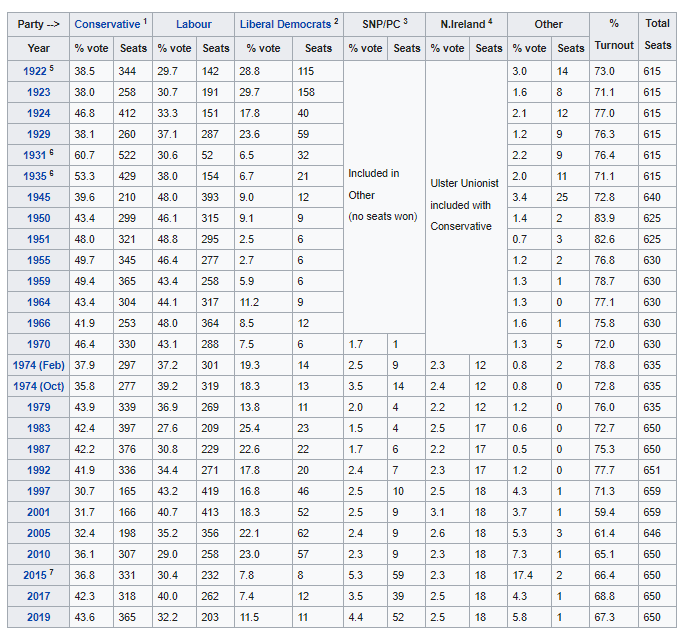Open the 1955 election link
This screenshot has width=689, height=638.
(x=39, y=260)
